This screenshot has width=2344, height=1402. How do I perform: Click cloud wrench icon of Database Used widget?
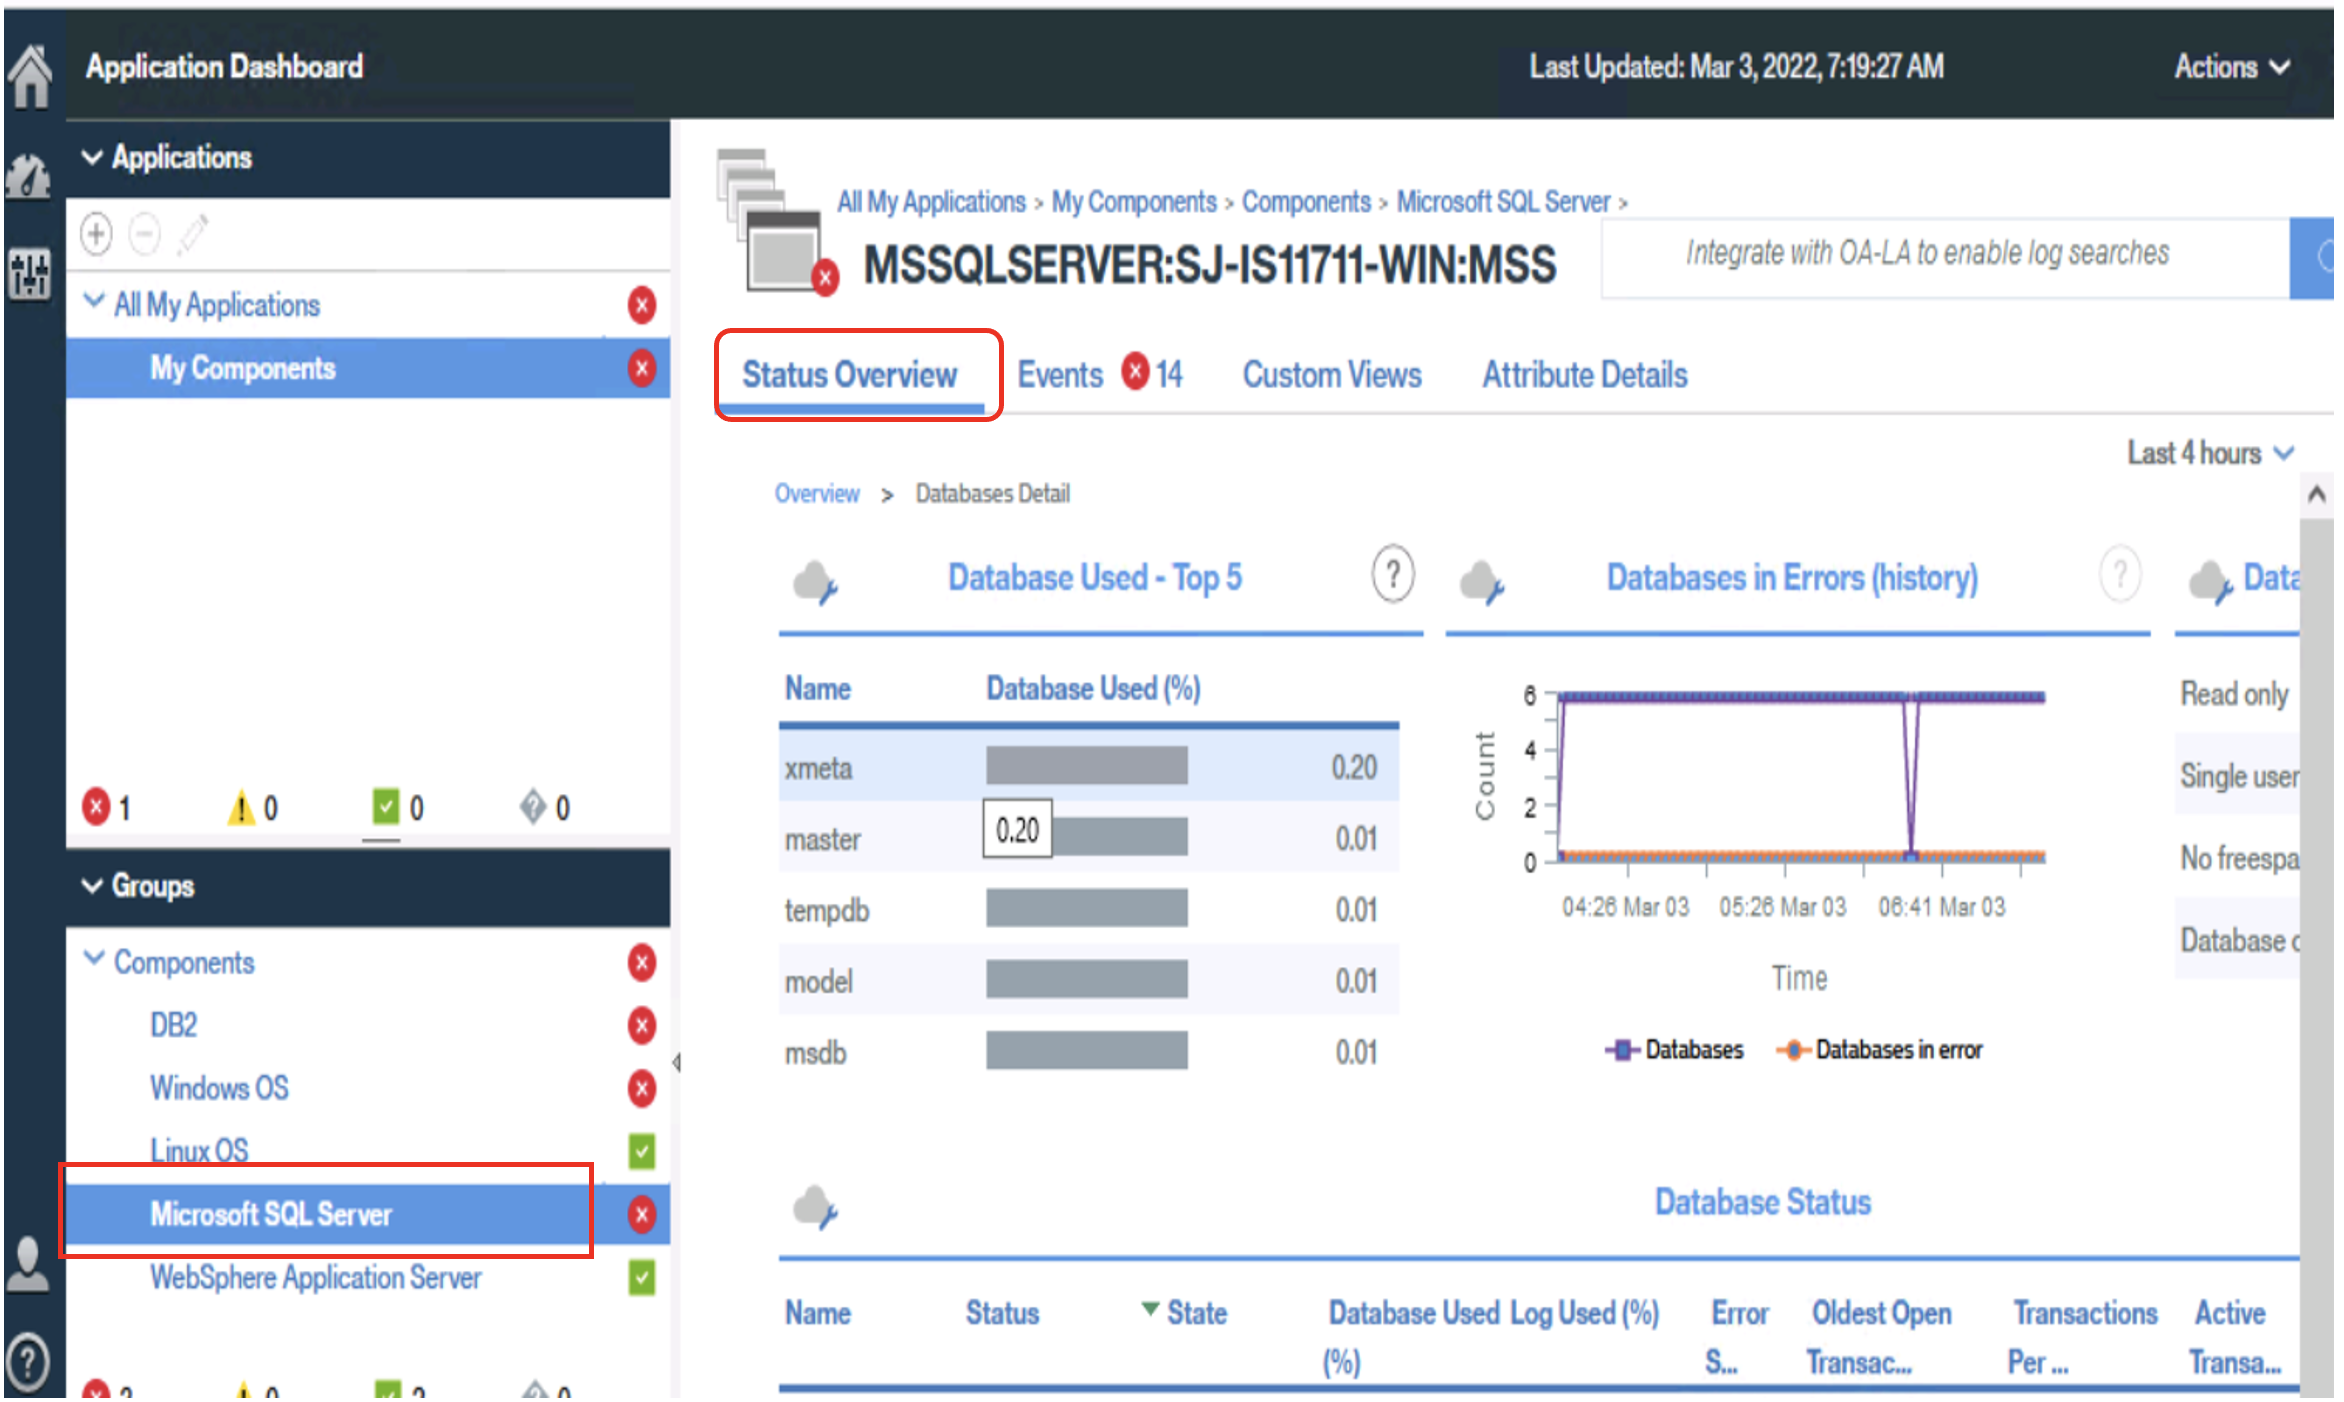pyautogui.click(x=815, y=582)
